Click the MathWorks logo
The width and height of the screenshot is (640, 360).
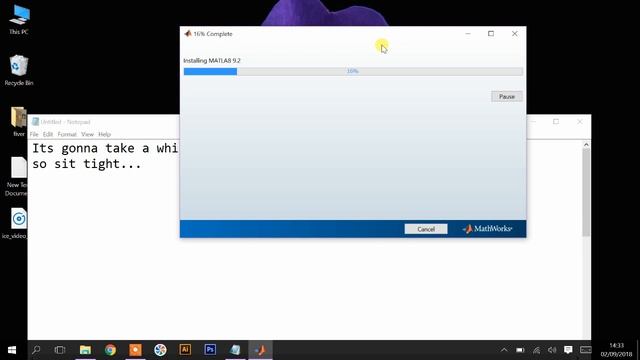(487, 229)
